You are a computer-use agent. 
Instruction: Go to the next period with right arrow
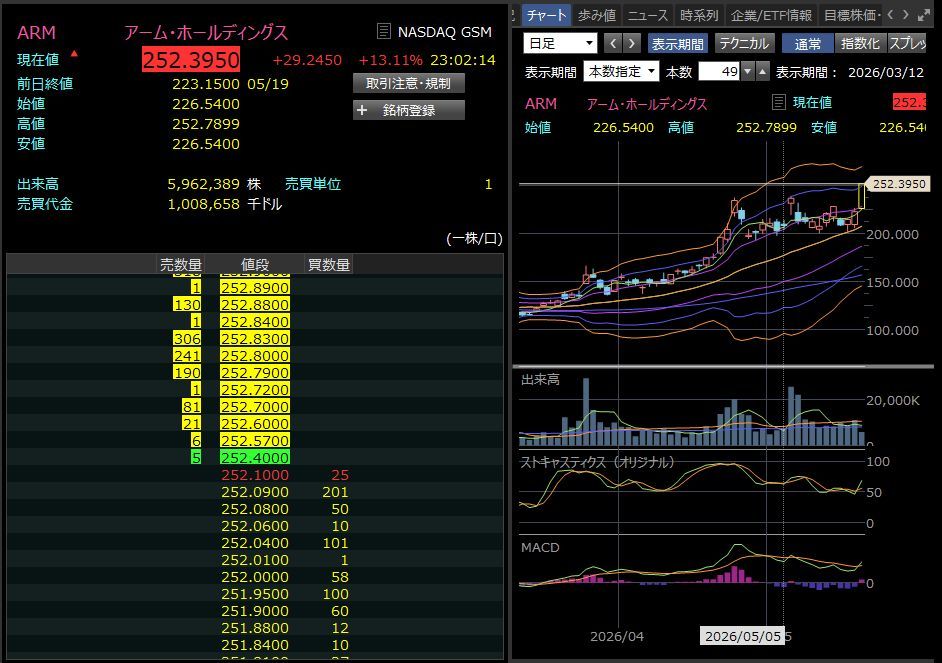click(631, 43)
